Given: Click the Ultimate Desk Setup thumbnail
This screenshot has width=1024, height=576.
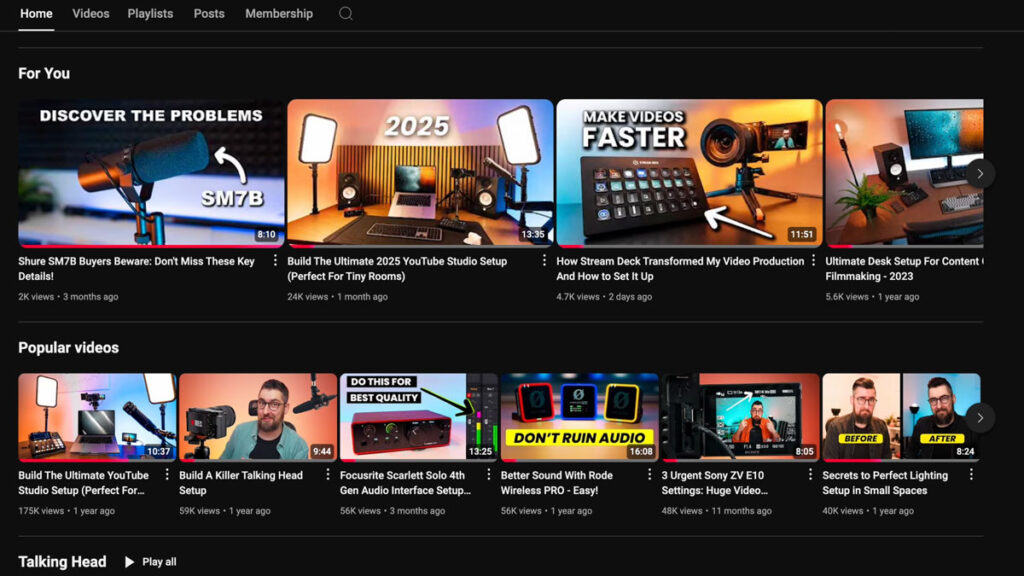Looking at the screenshot, I should click(x=904, y=173).
